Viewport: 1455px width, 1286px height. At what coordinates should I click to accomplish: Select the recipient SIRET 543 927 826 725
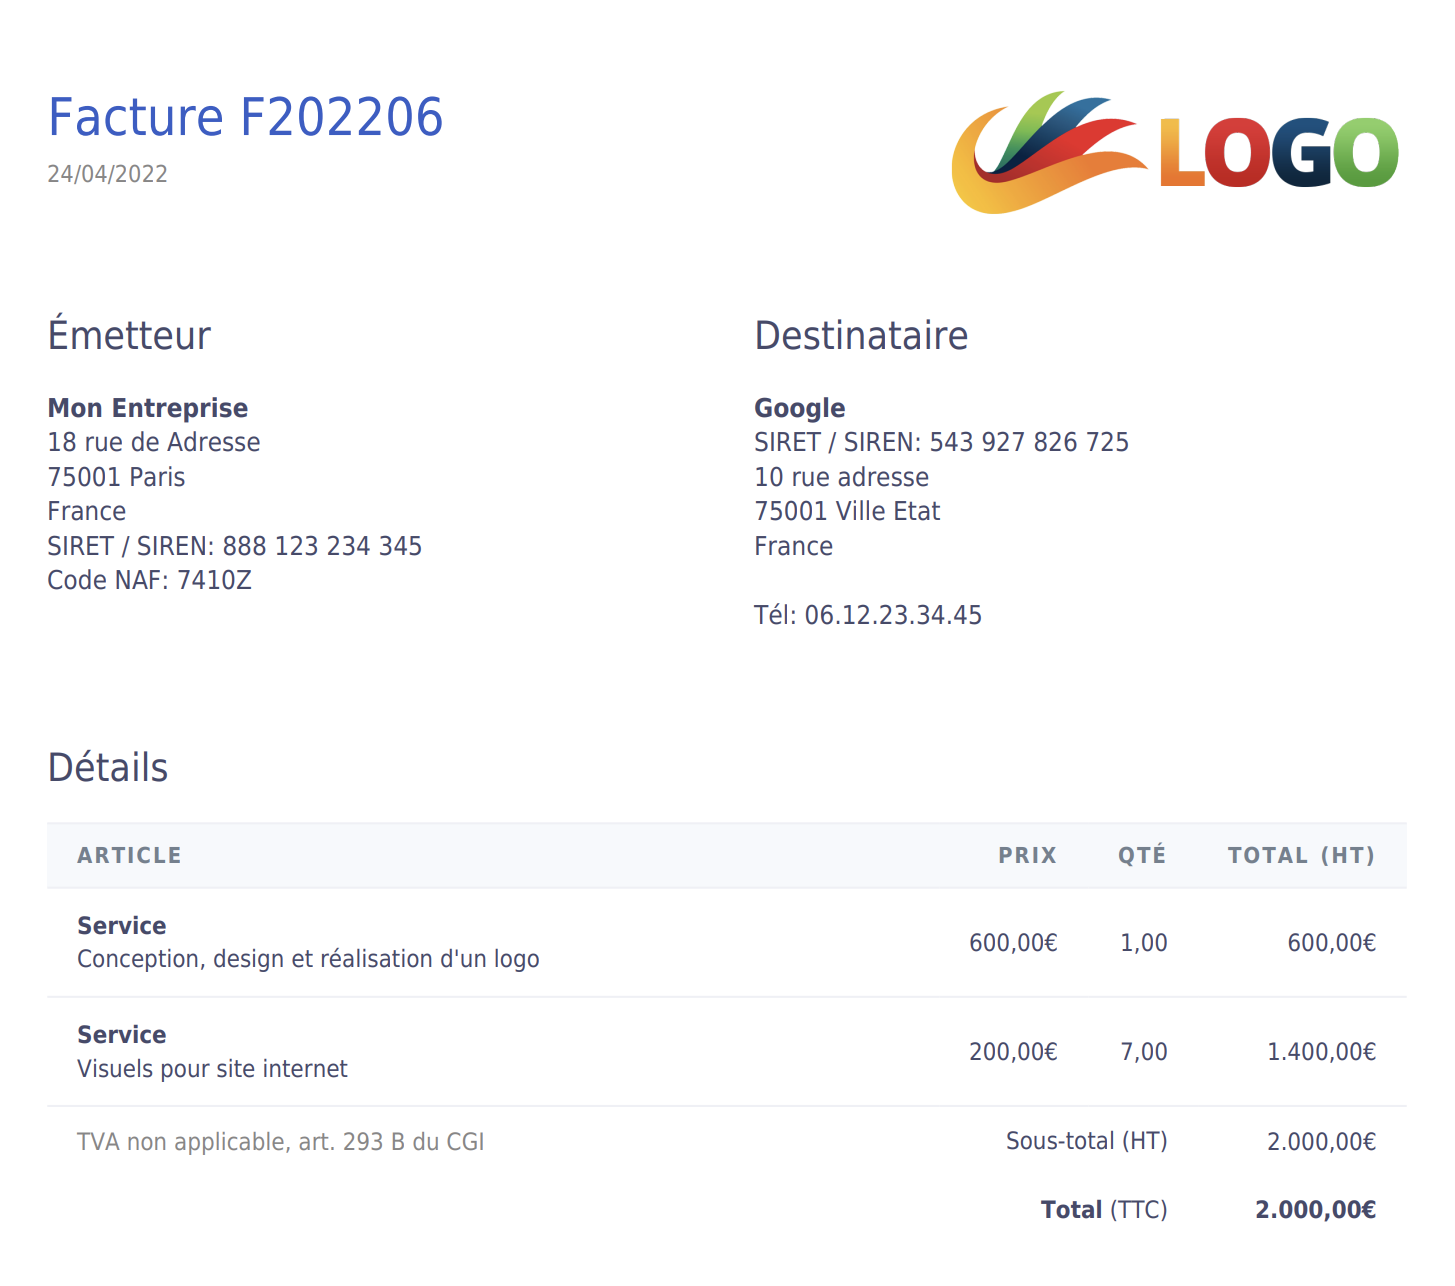(1029, 442)
